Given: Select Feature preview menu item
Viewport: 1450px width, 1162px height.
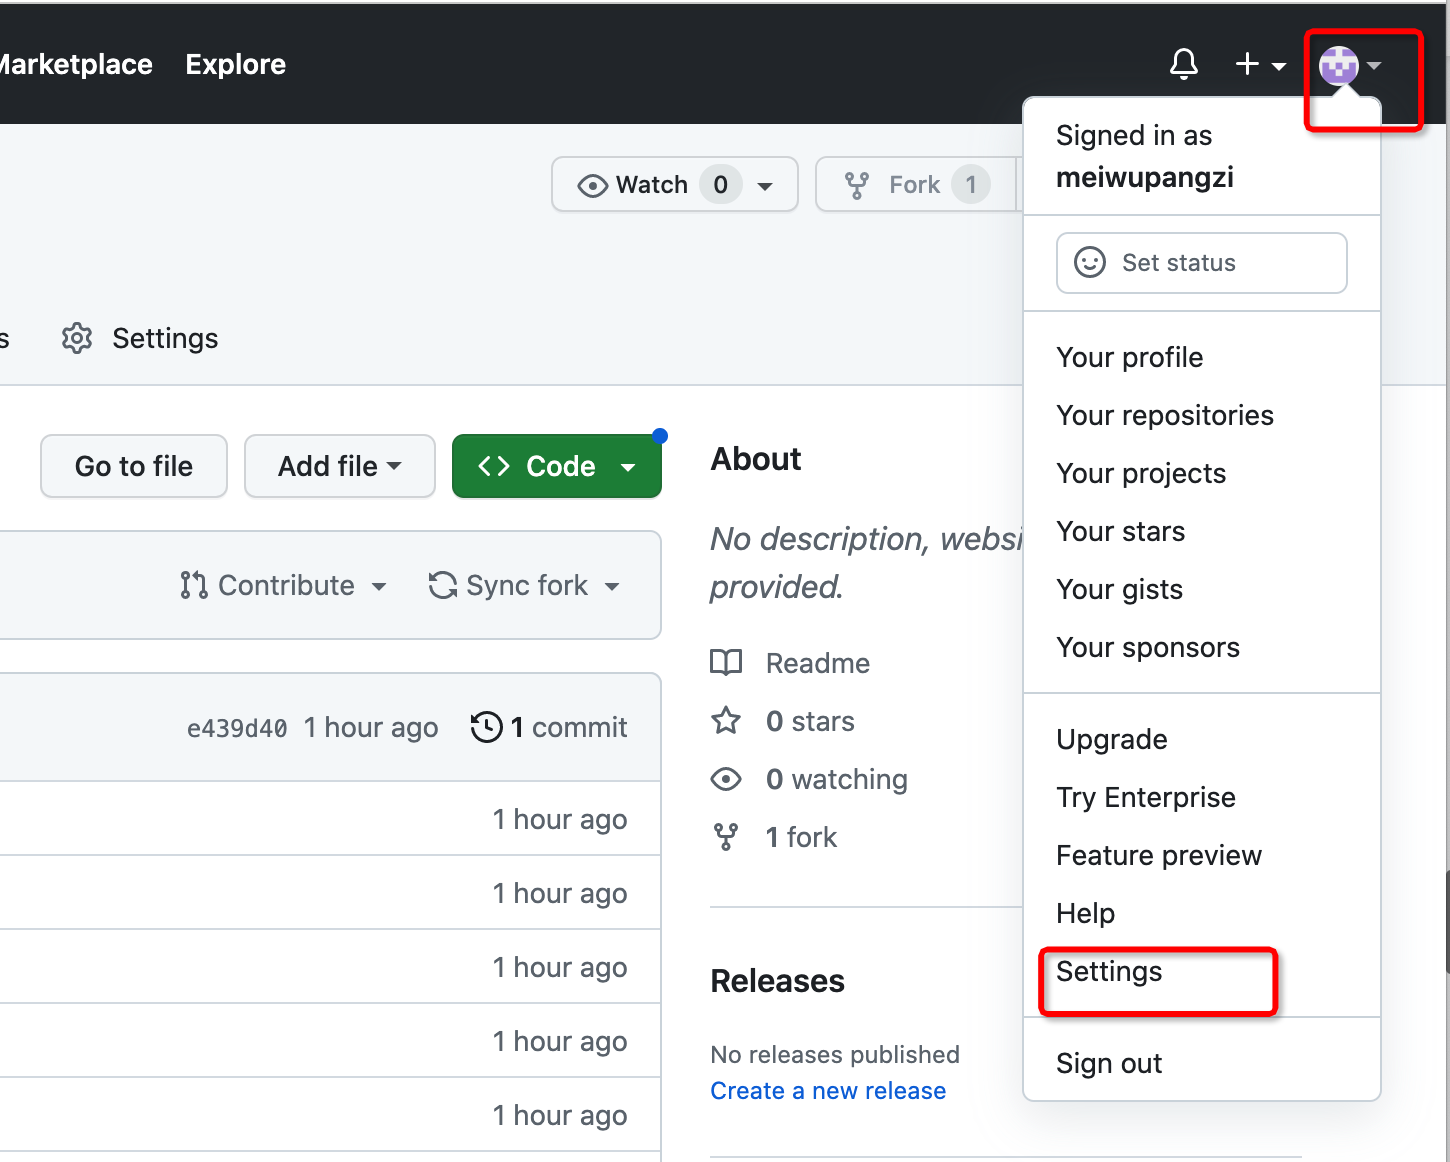Looking at the screenshot, I should click(1202, 855).
